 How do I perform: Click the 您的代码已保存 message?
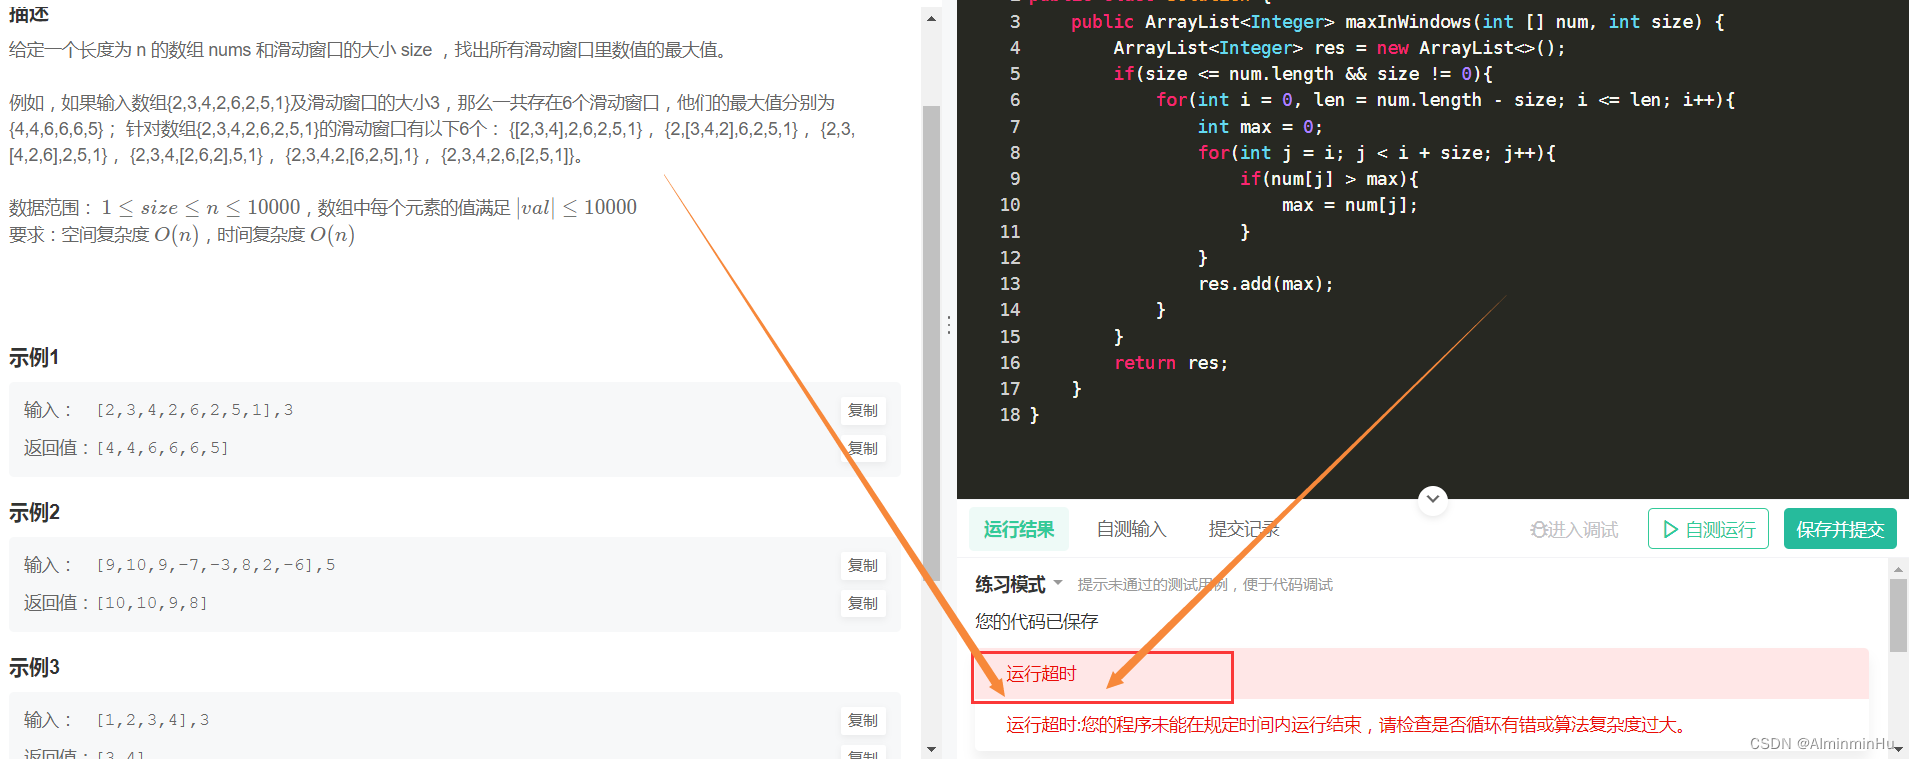tap(1037, 621)
